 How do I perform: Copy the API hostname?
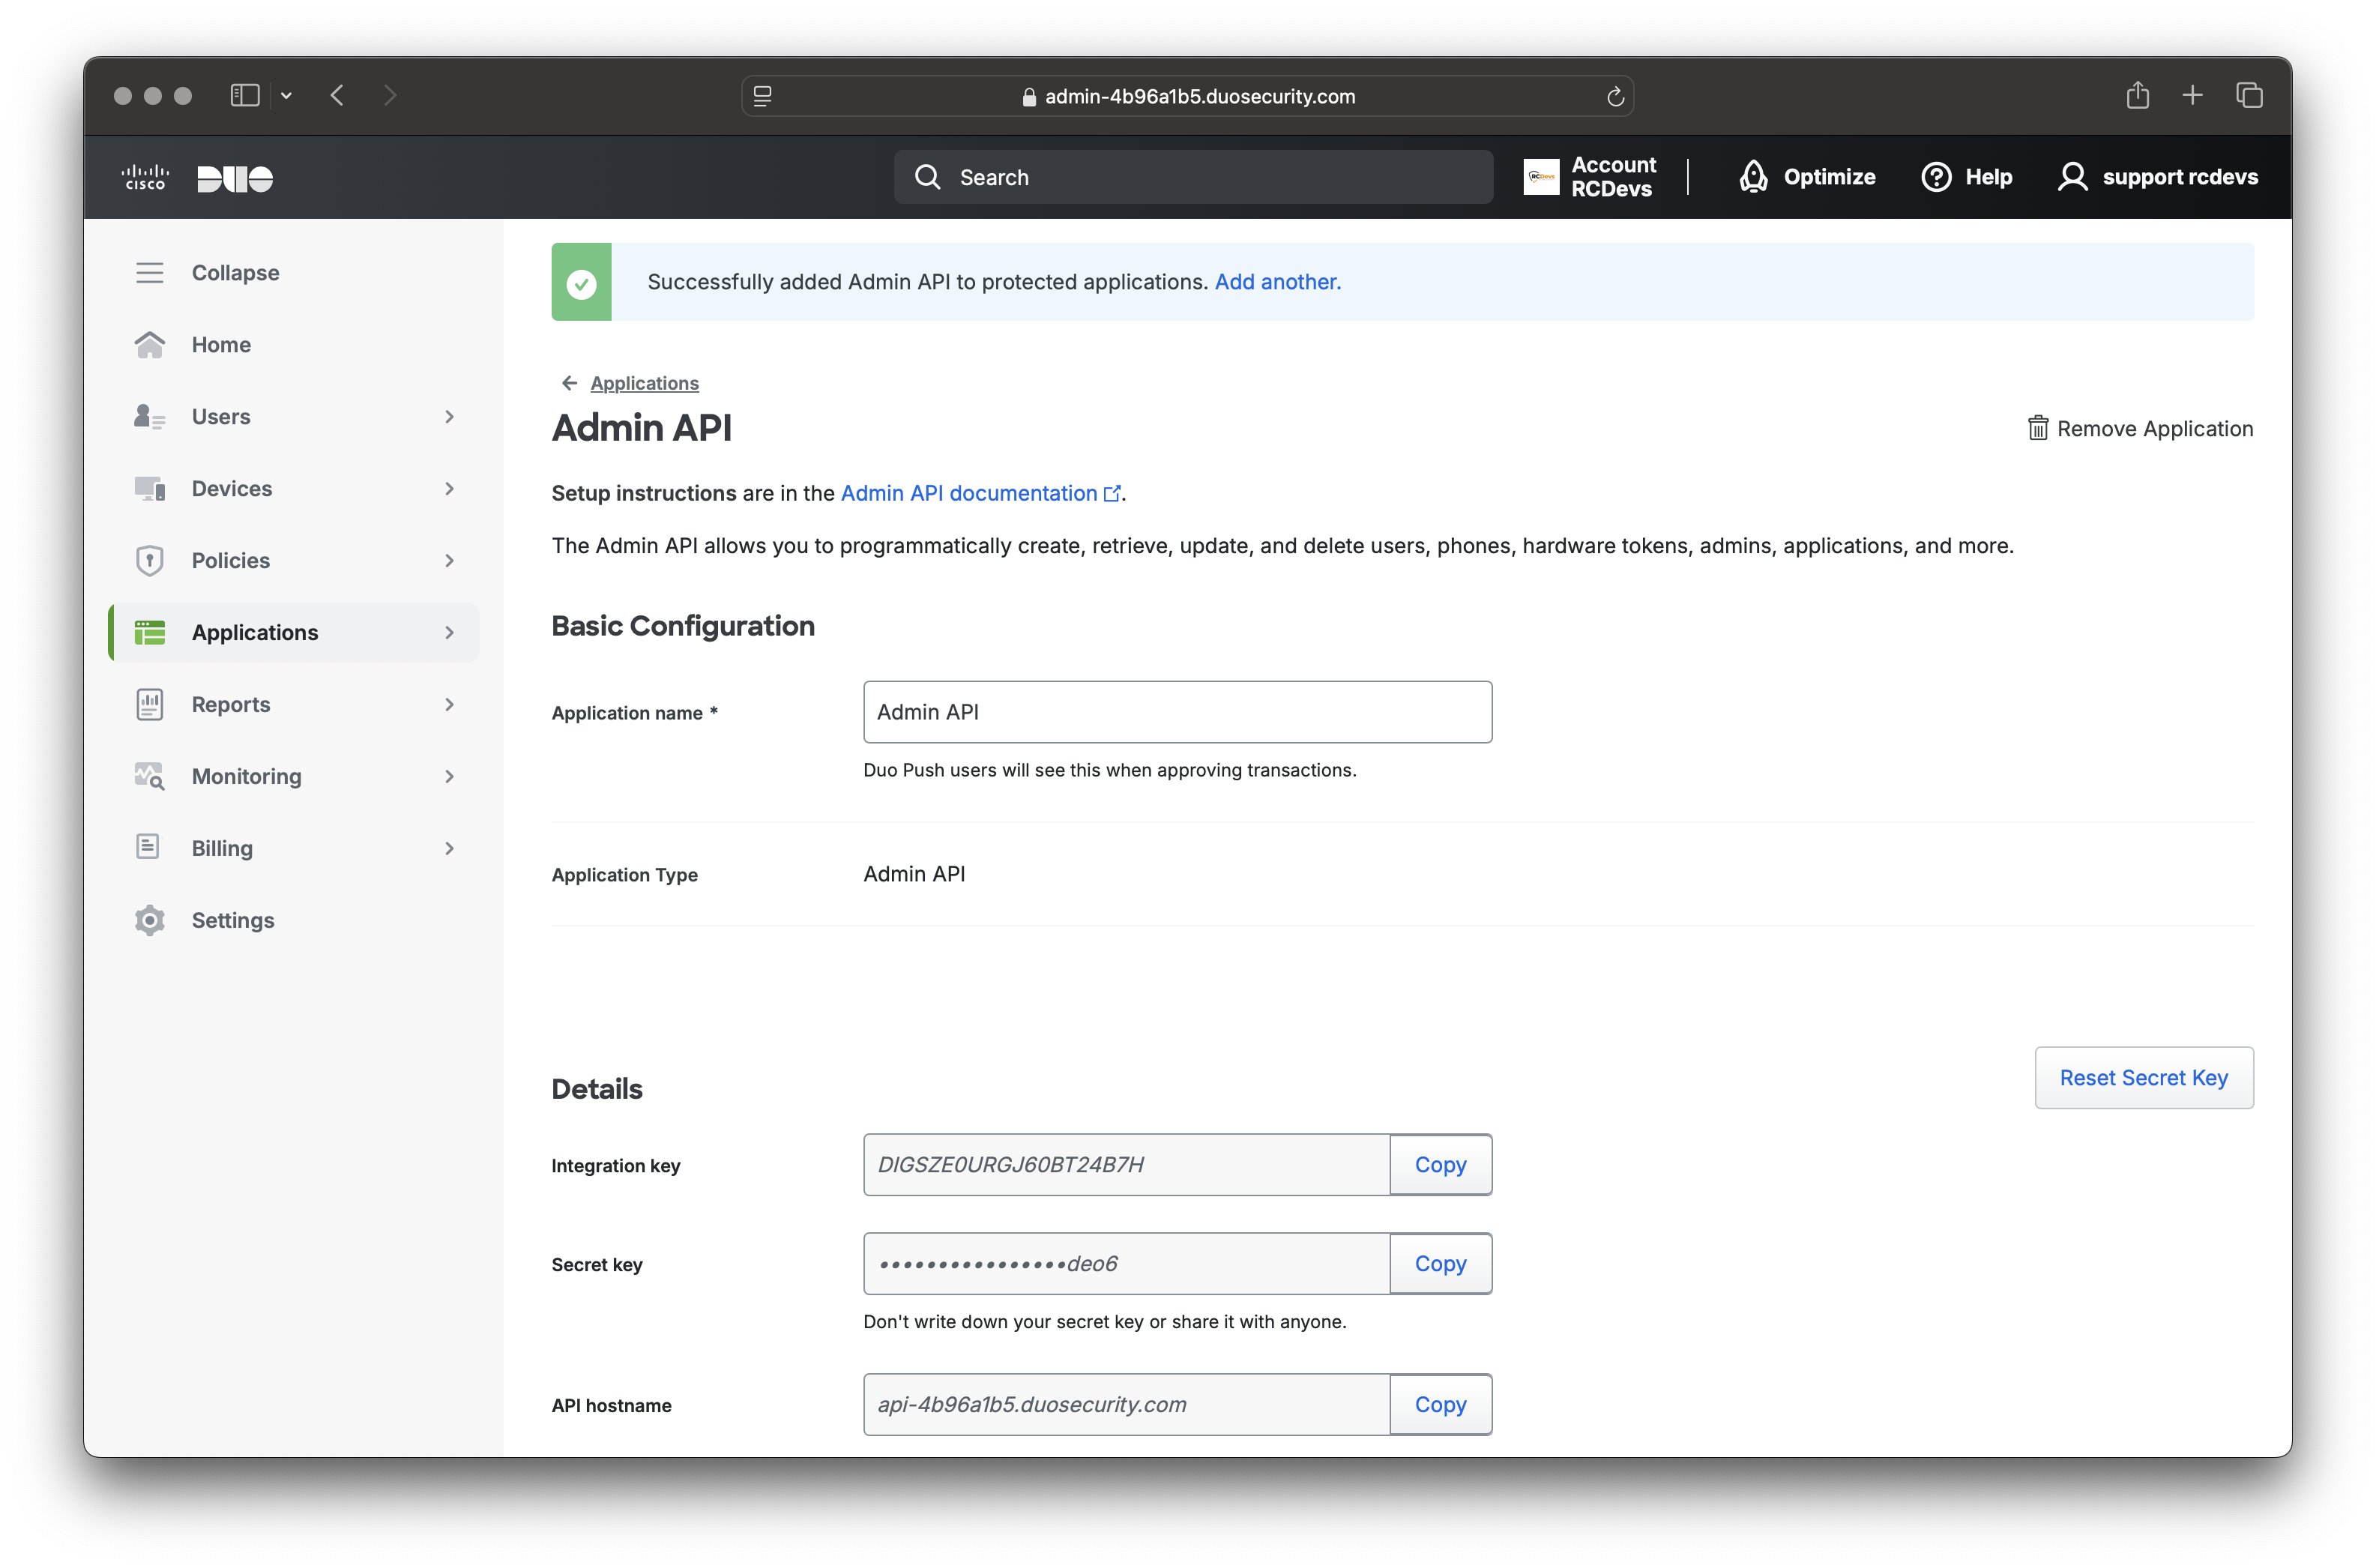pyautogui.click(x=1440, y=1405)
